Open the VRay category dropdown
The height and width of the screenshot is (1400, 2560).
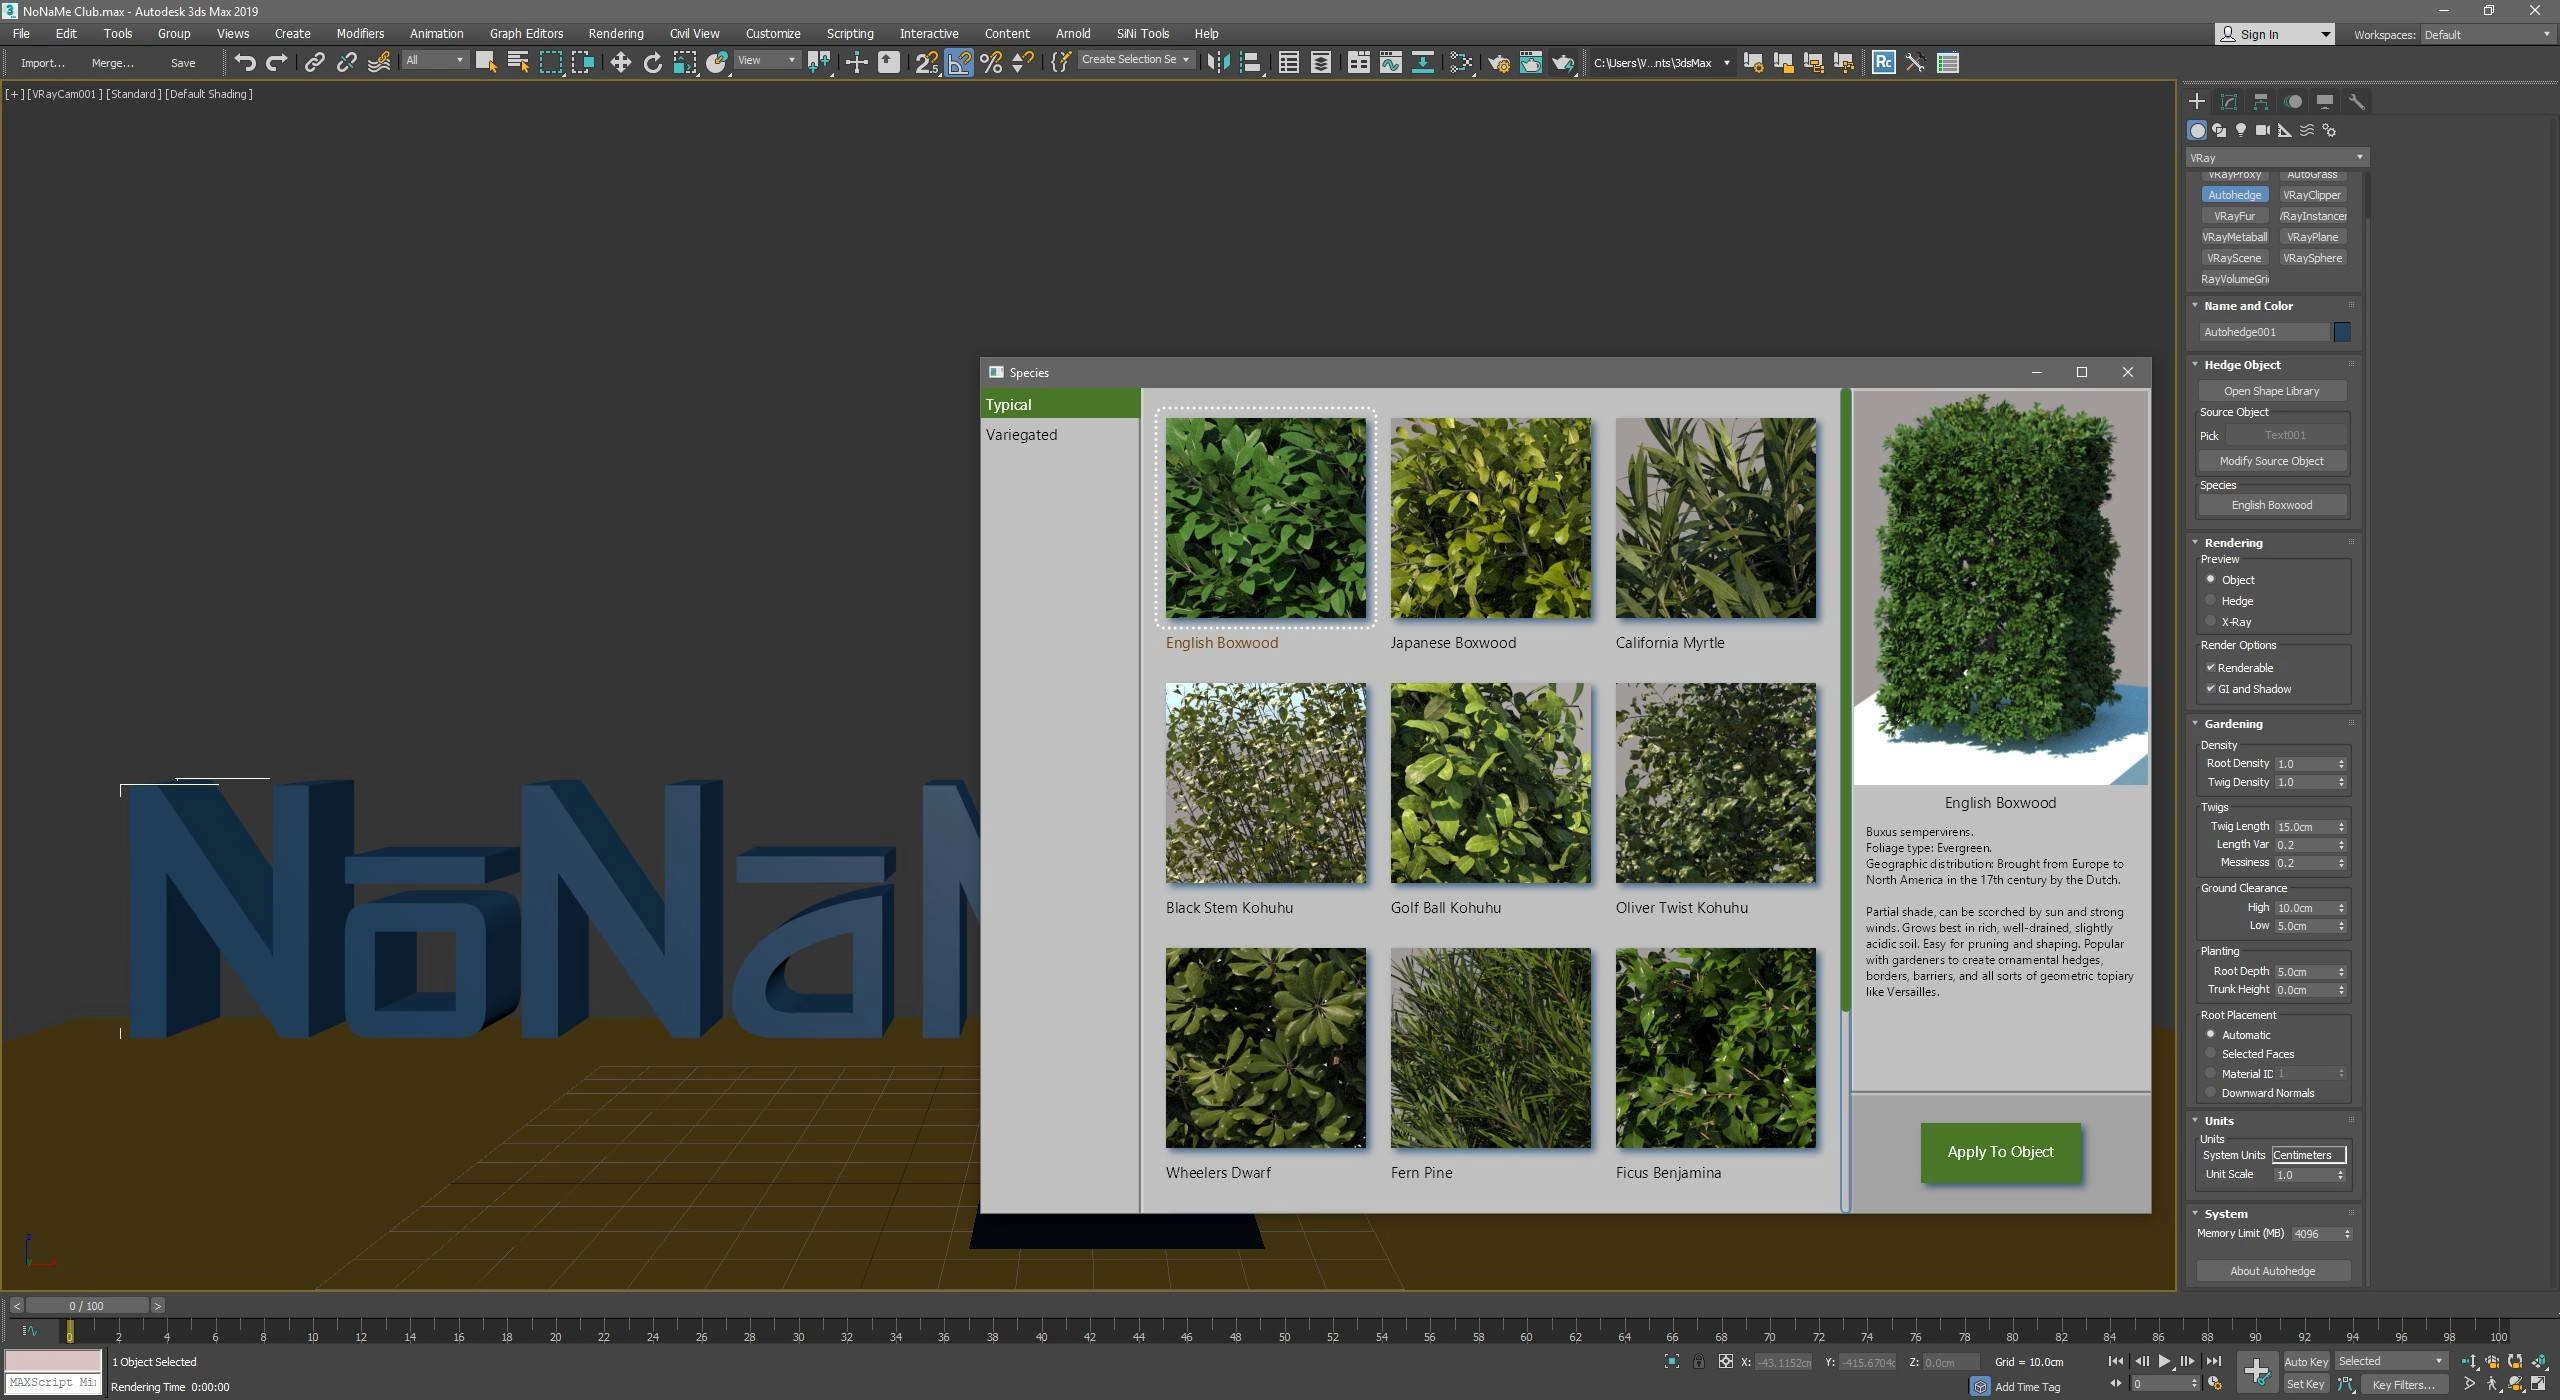[2276, 157]
